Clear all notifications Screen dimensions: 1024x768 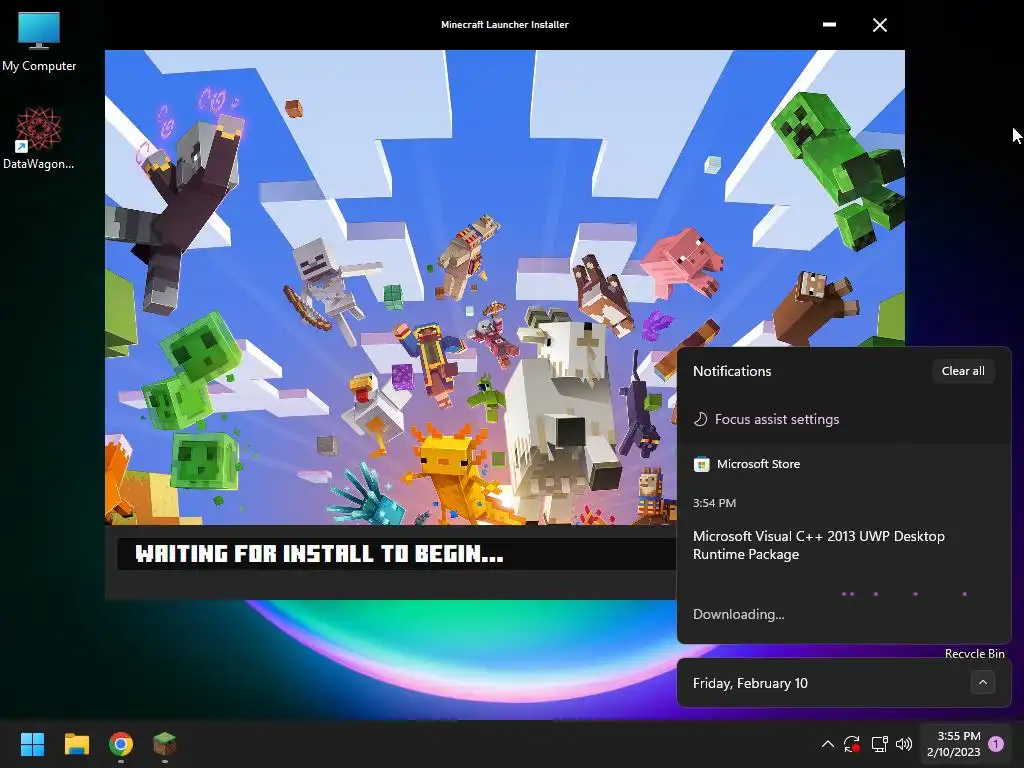pyautogui.click(x=963, y=371)
